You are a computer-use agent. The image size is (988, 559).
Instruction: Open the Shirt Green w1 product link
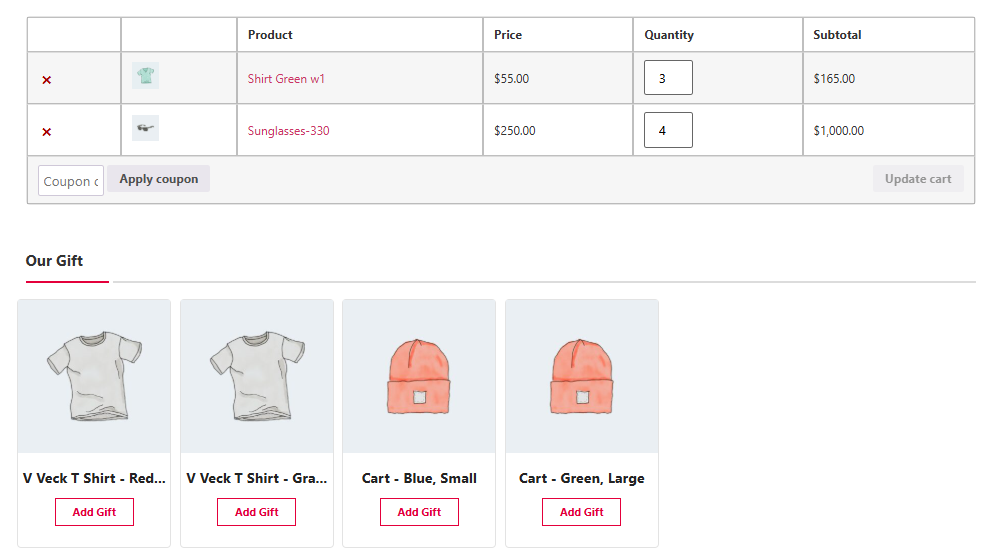coord(286,79)
